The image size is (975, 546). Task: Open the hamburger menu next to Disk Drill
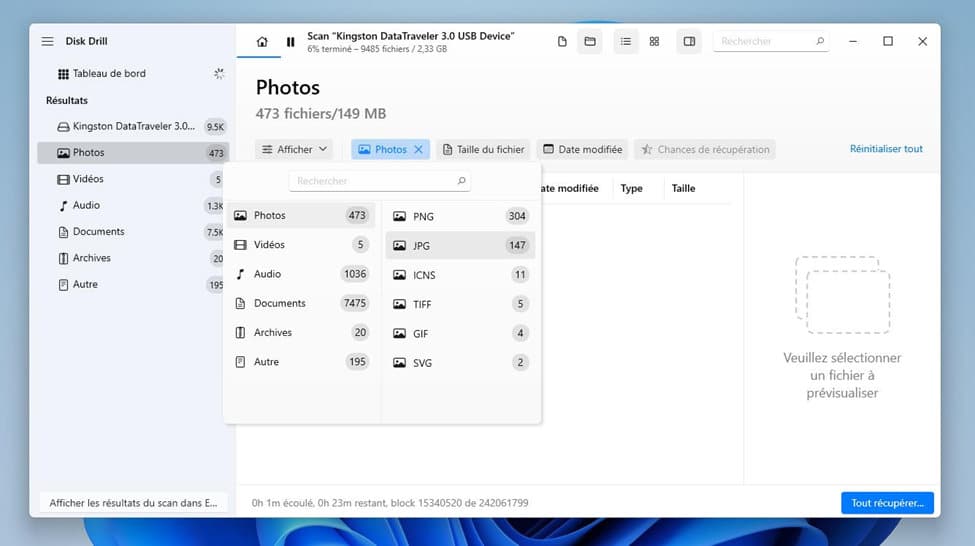click(47, 41)
